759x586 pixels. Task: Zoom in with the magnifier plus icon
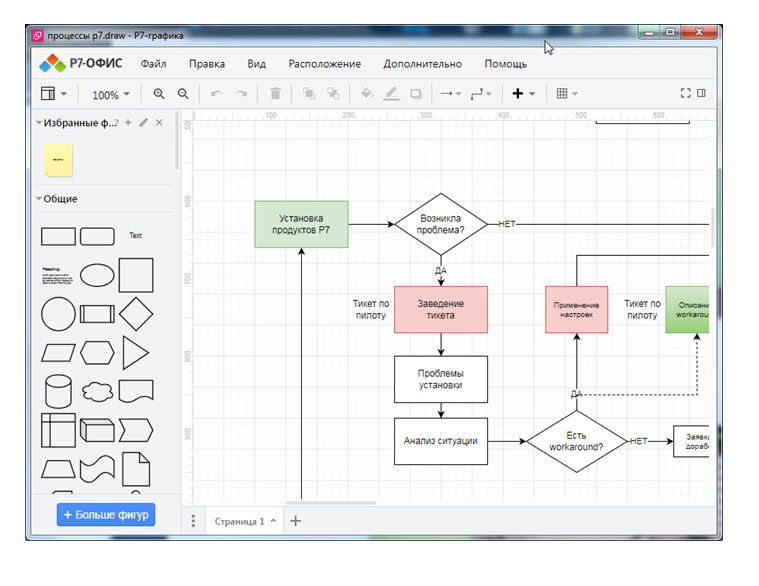click(x=159, y=94)
